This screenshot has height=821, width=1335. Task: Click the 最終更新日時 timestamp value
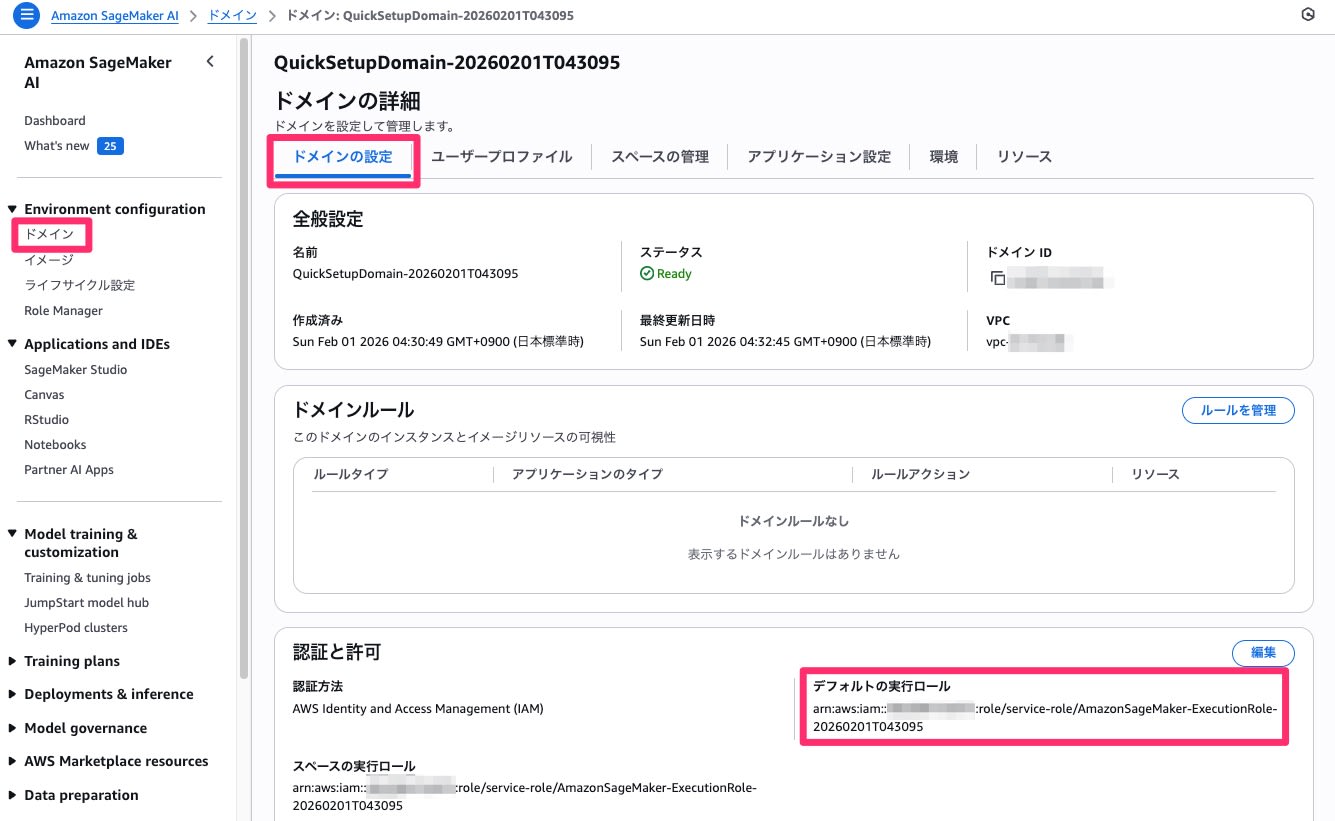point(785,342)
